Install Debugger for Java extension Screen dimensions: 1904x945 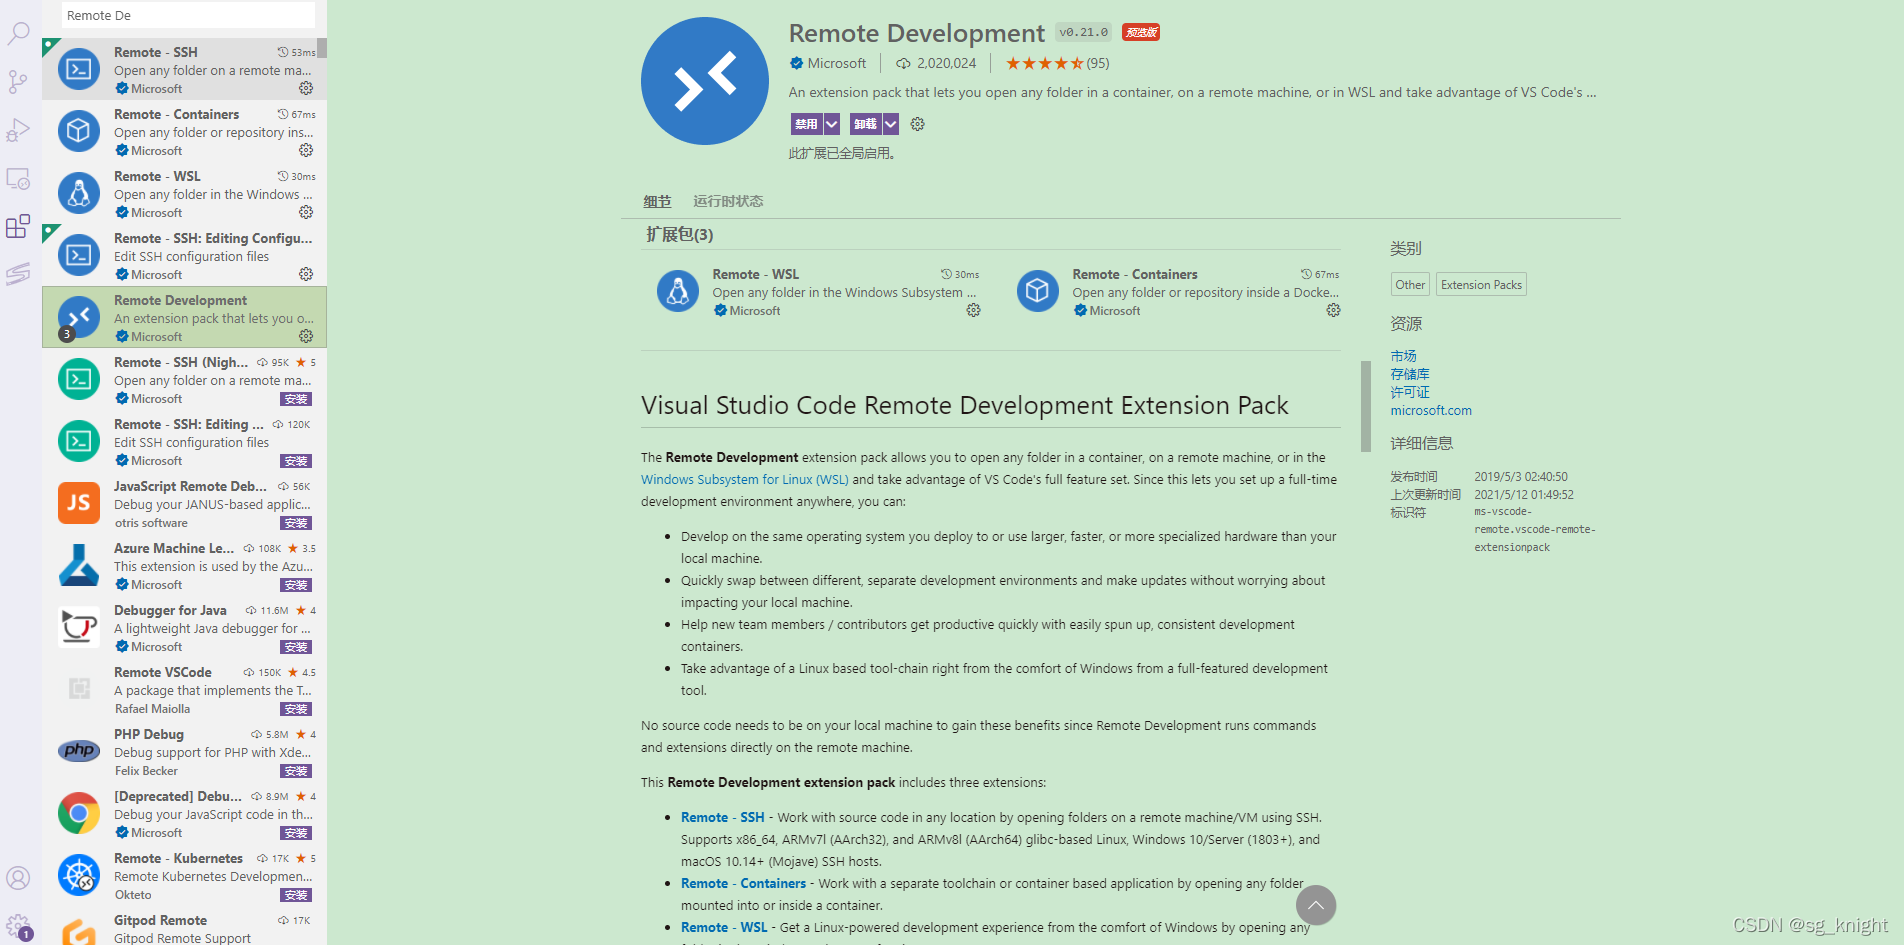point(296,647)
